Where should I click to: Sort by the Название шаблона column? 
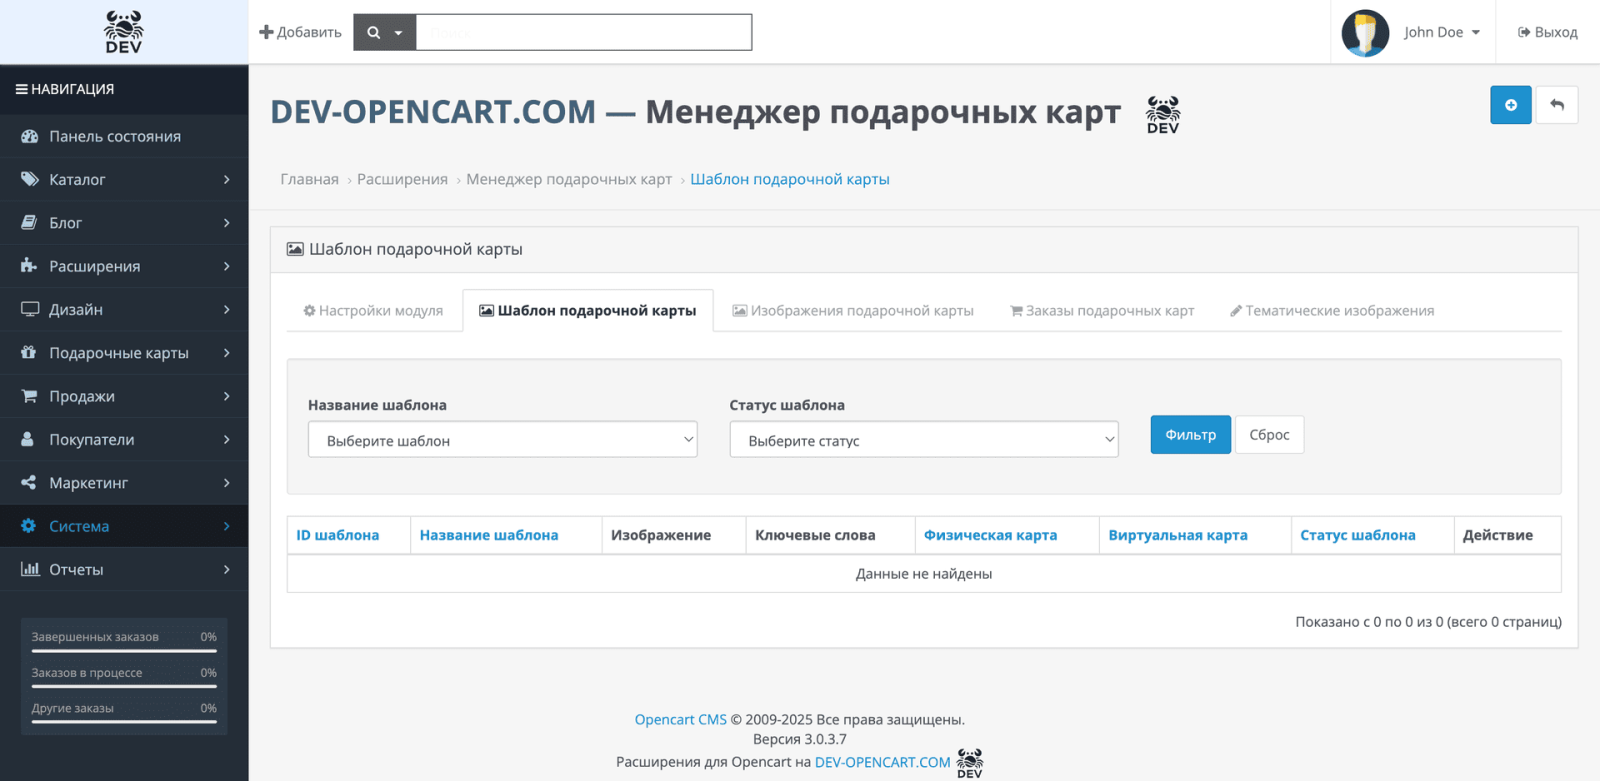[x=489, y=535]
